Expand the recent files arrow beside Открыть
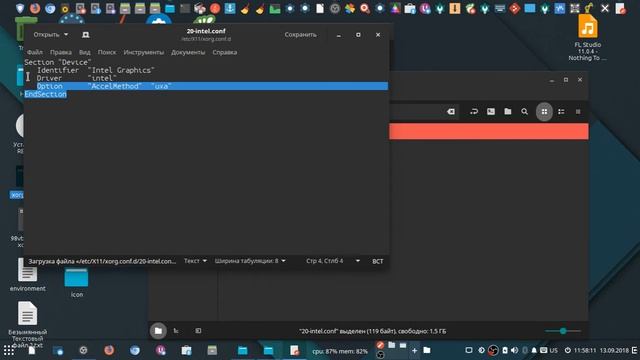640x360 pixels. pyautogui.click(x=66, y=35)
